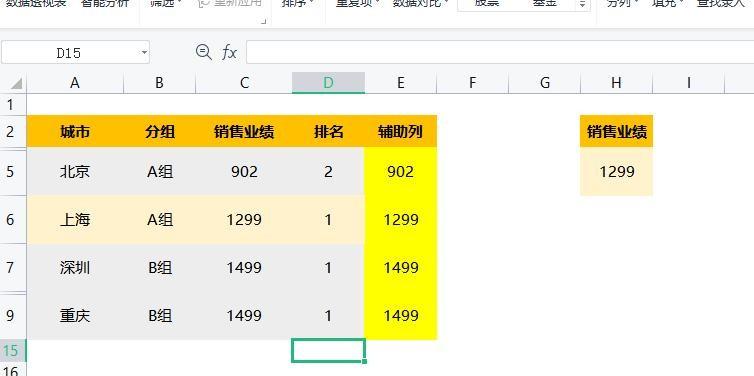The image size is (754, 376).
Task: Select column E header
Action: pyautogui.click(x=401, y=83)
